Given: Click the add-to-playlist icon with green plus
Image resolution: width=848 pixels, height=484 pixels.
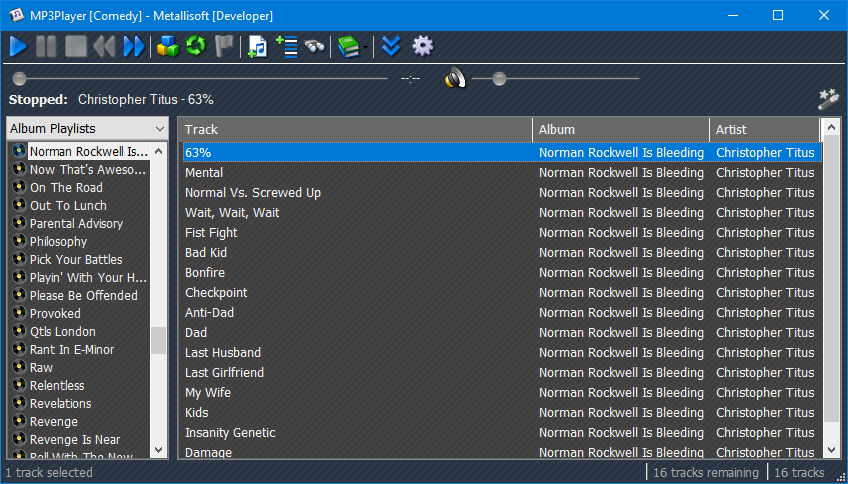Looking at the screenshot, I should (286, 46).
